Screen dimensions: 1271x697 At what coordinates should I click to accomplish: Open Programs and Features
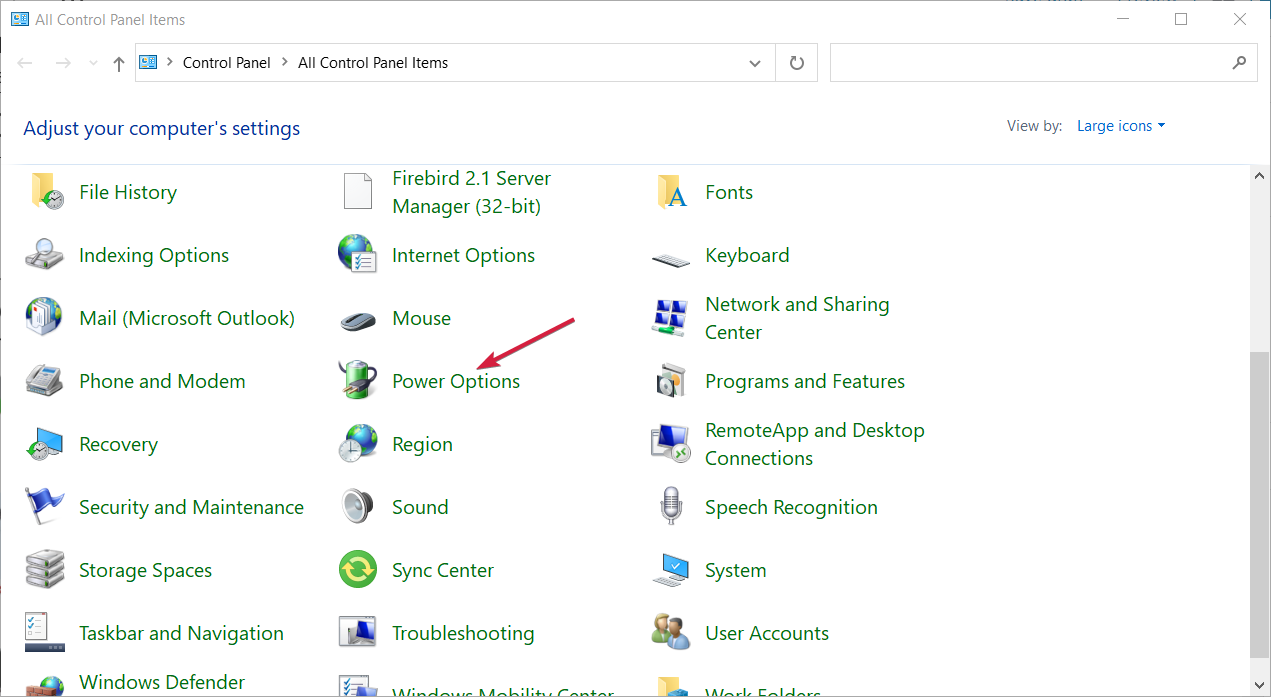805,381
